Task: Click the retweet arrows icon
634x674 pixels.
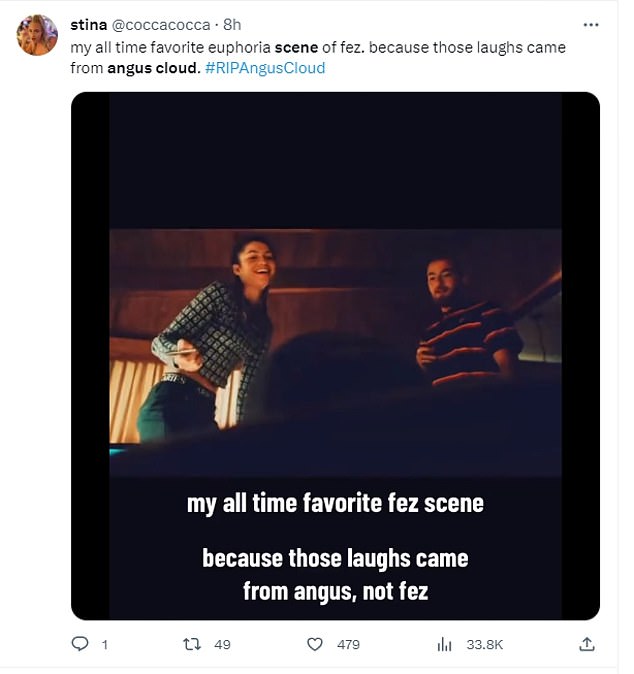Action: (x=189, y=645)
